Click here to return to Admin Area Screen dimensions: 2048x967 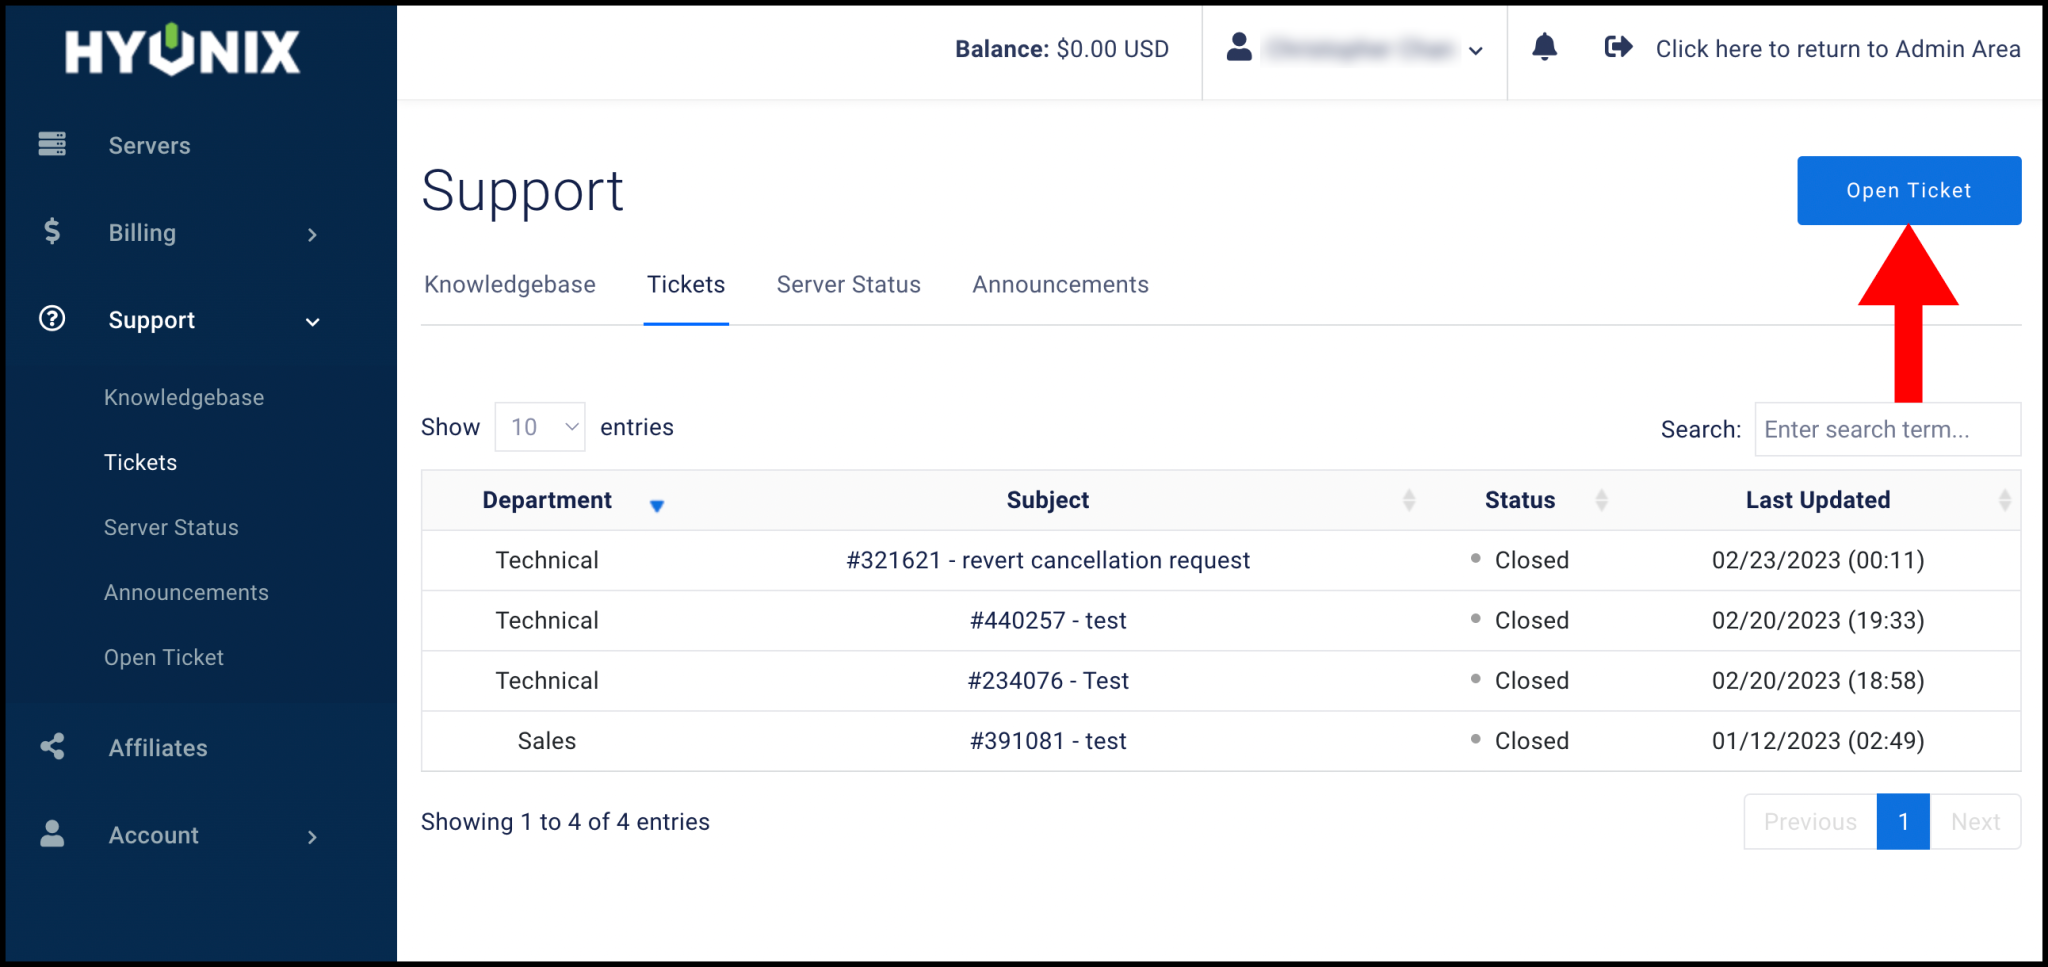tap(1837, 48)
